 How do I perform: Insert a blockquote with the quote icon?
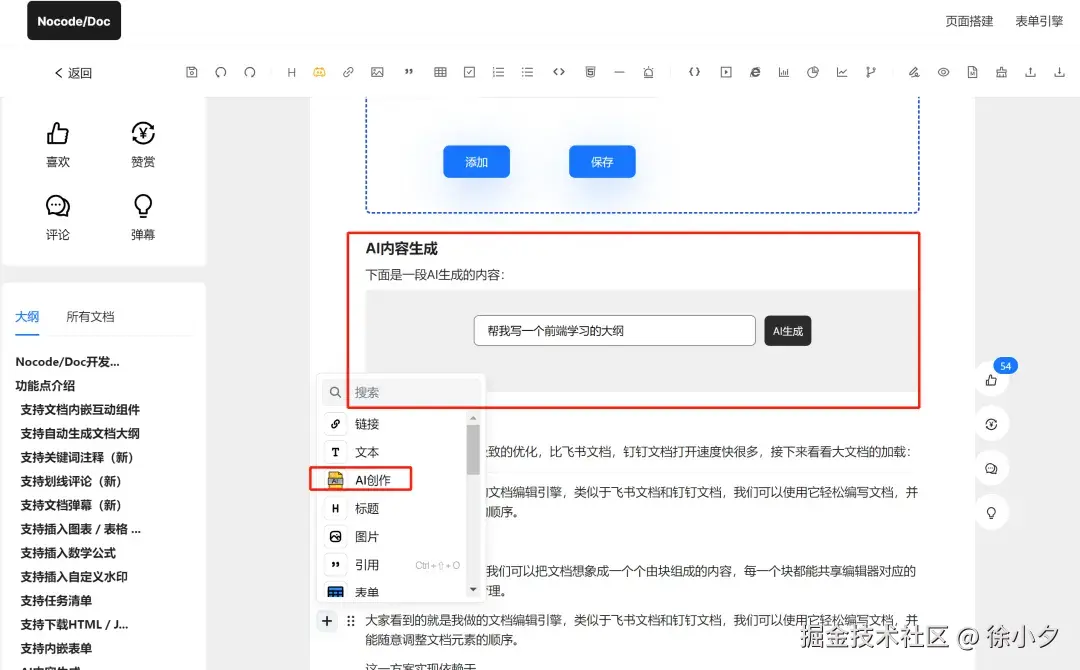click(x=409, y=72)
